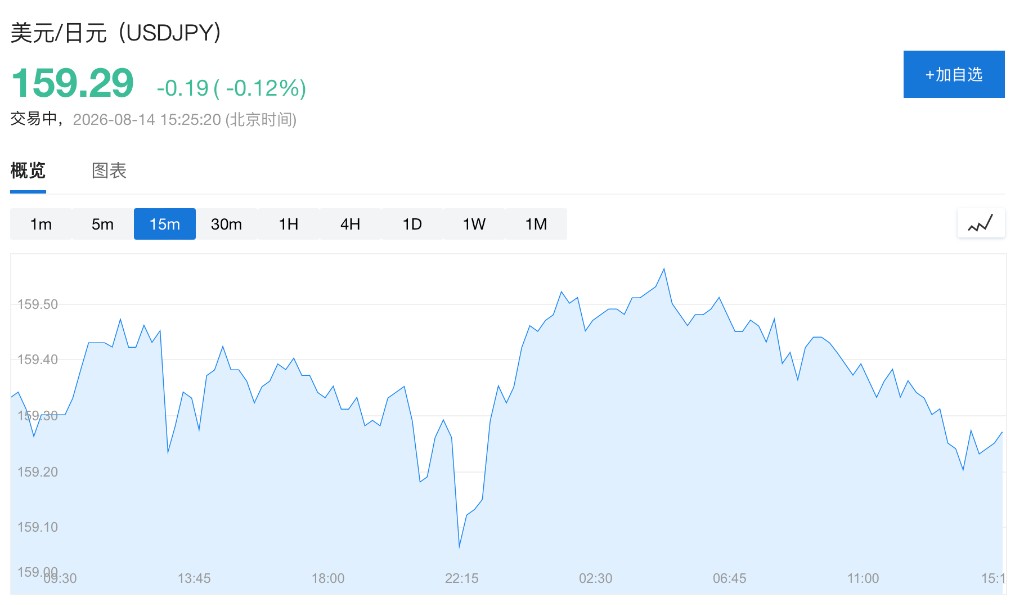Select the 5m interval

tap(103, 224)
